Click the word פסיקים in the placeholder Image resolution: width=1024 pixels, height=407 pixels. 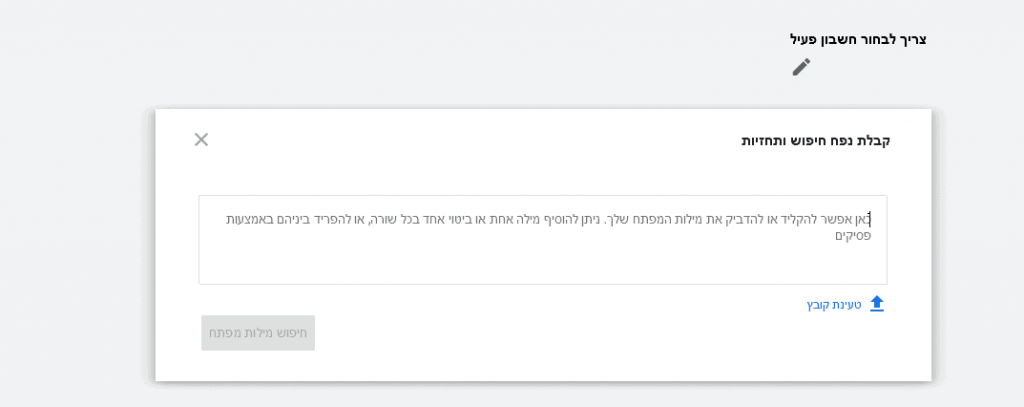853,236
